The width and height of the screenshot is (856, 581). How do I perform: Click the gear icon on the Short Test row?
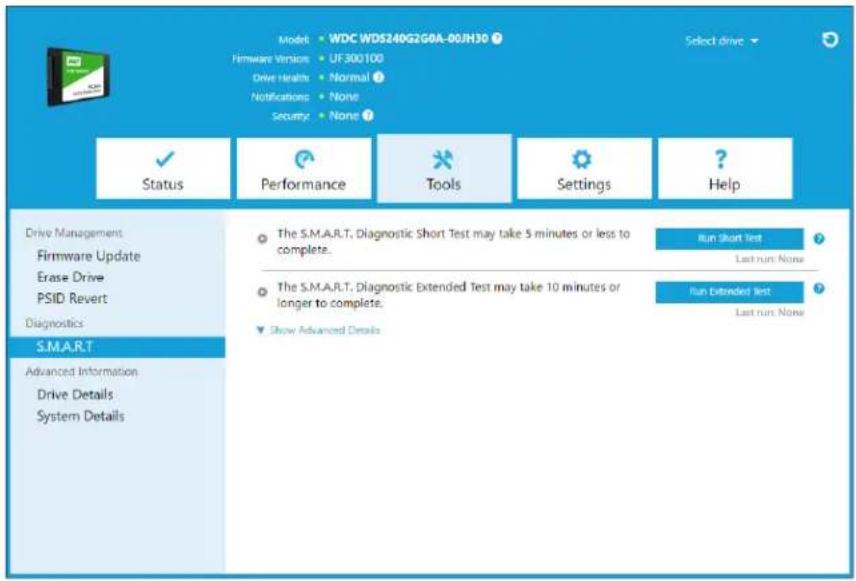tap(263, 239)
